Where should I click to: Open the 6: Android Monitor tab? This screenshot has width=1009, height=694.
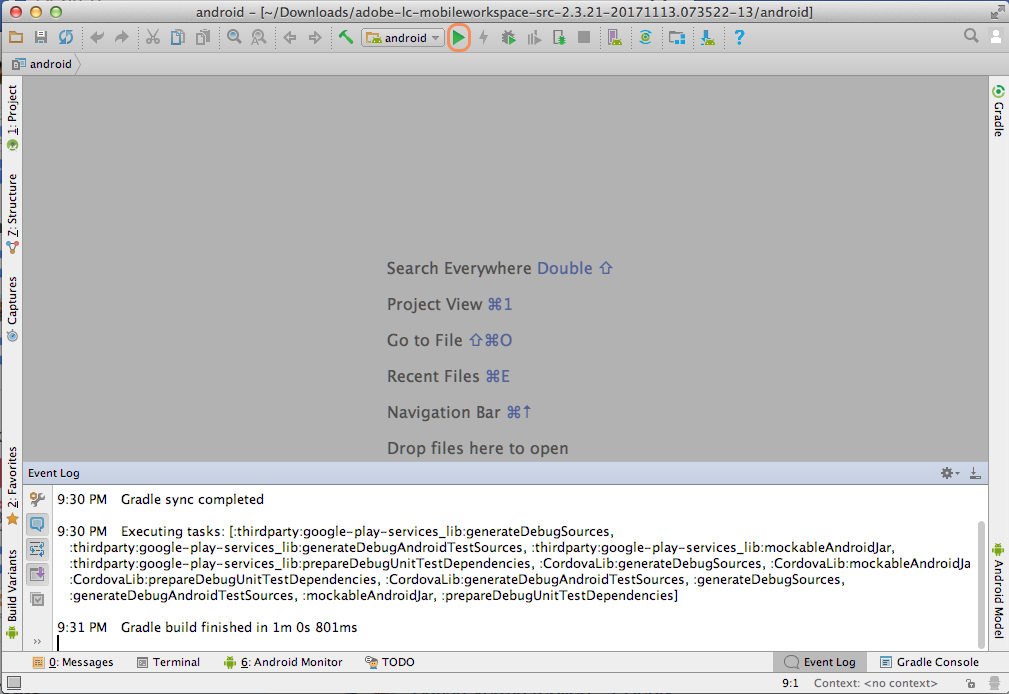coord(283,662)
